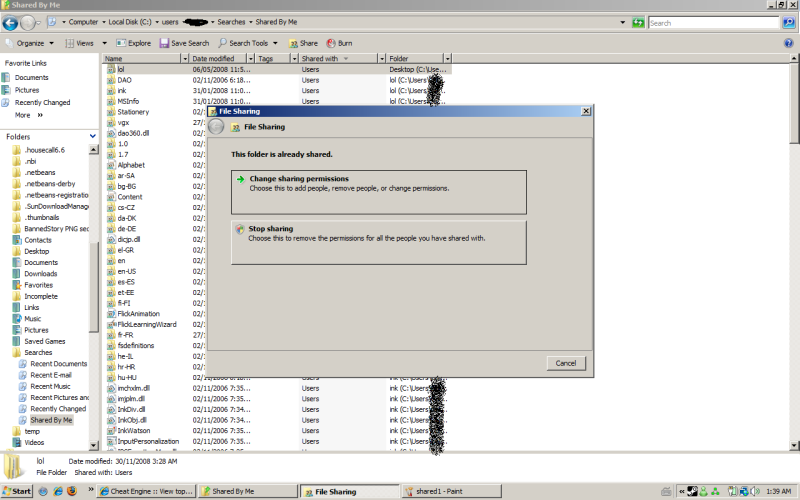Open the Organize dropdown menu
The height and width of the screenshot is (500, 800).
pos(30,43)
